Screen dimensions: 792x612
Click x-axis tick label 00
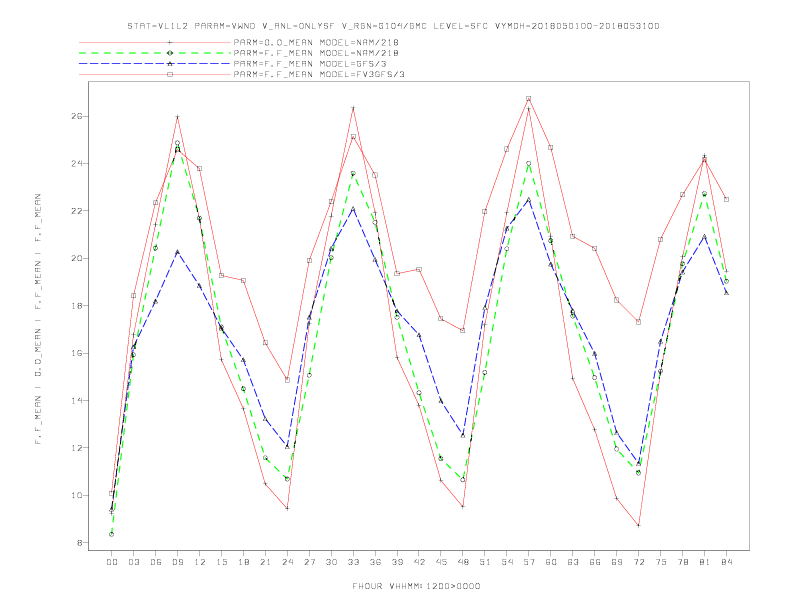pyautogui.click(x=112, y=562)
